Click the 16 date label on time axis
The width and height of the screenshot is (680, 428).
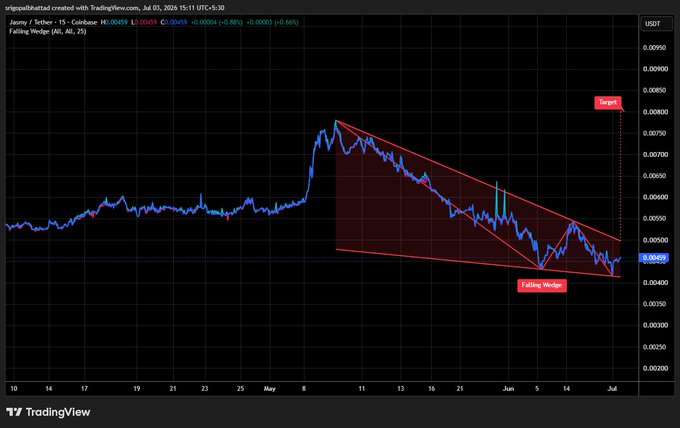[432, 389]
